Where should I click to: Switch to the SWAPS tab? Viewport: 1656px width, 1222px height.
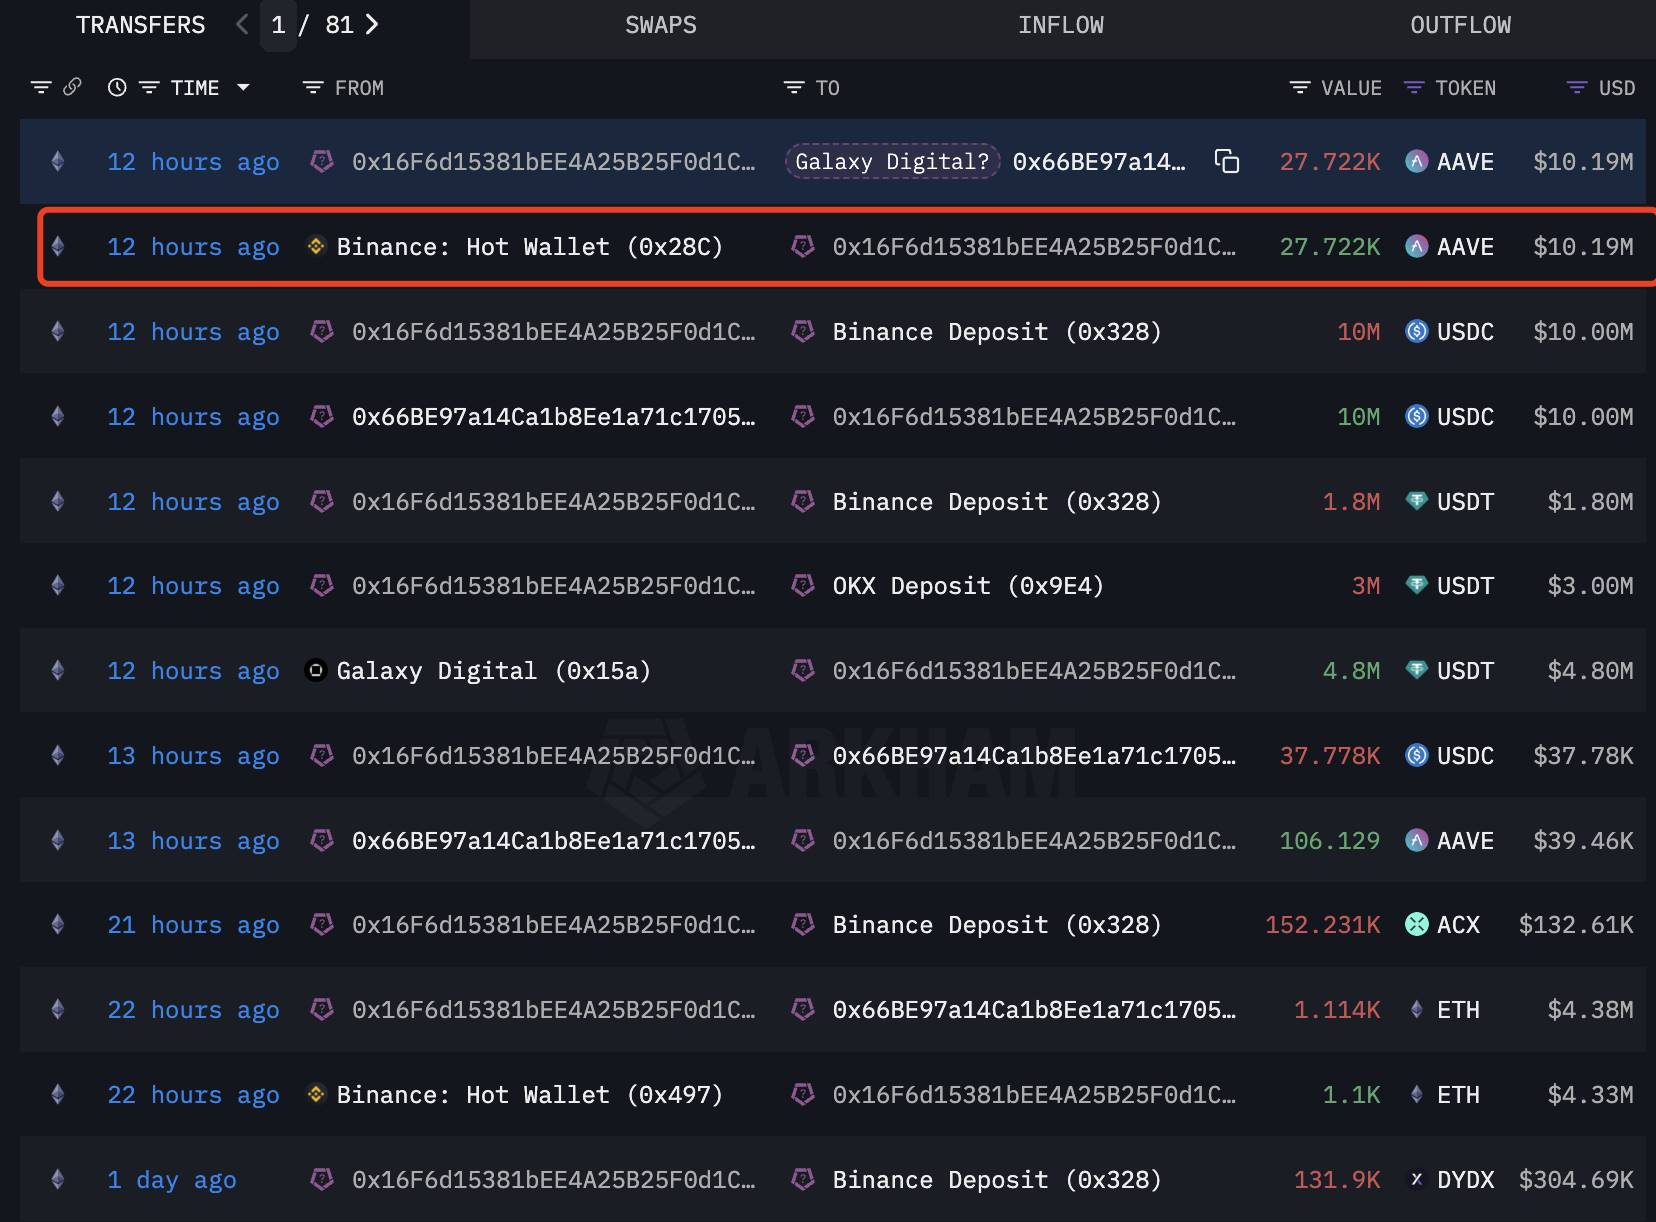pyautogui.click(x=661, y=26)
